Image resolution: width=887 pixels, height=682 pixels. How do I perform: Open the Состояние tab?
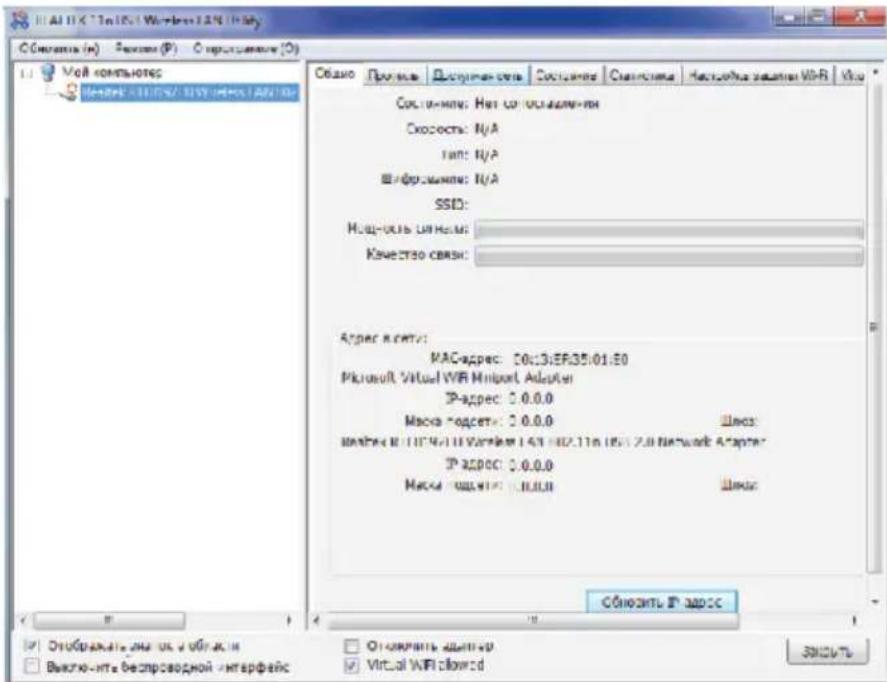pos(566,75)
